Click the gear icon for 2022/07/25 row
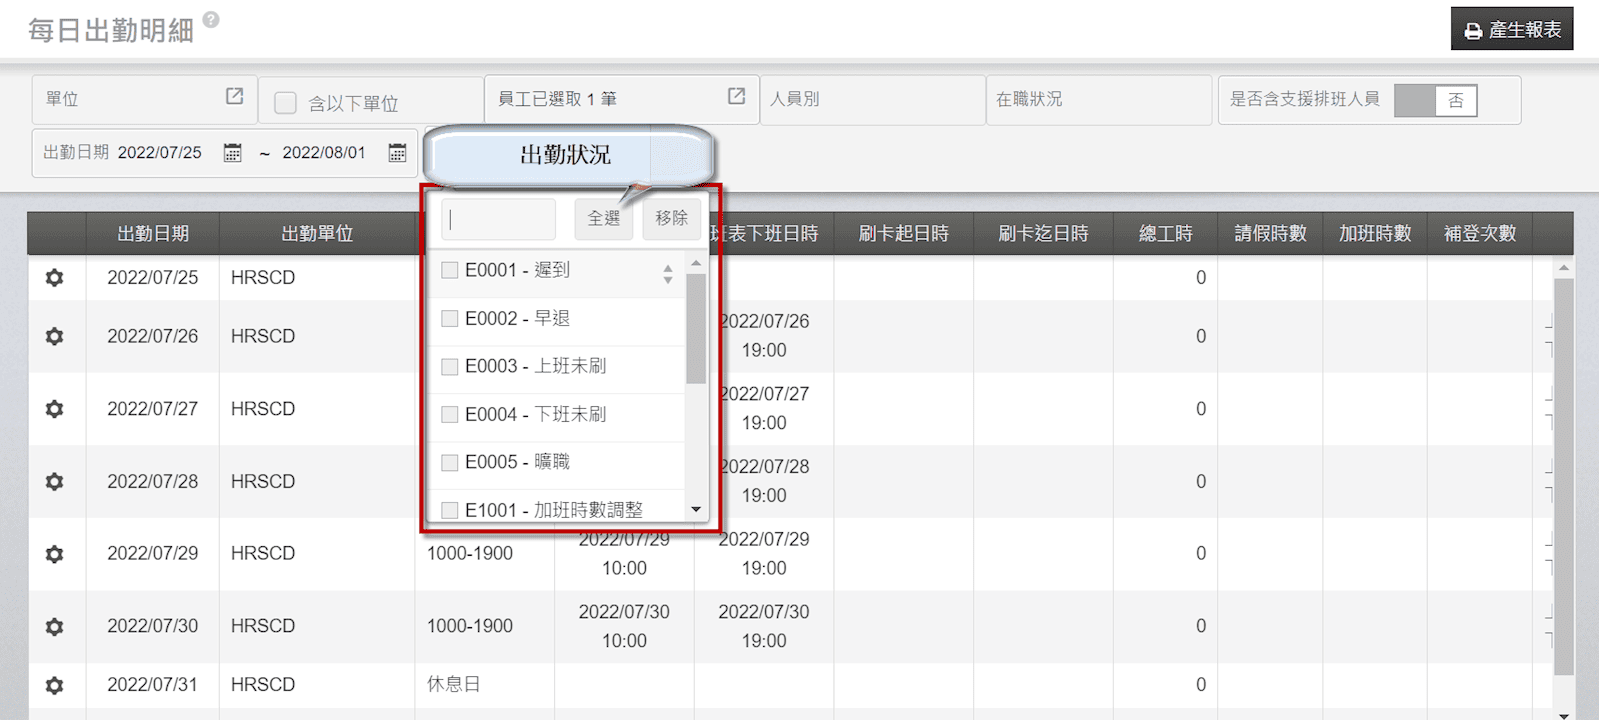Viewport: 1599px width, 720px height. [x=55, y=278]
